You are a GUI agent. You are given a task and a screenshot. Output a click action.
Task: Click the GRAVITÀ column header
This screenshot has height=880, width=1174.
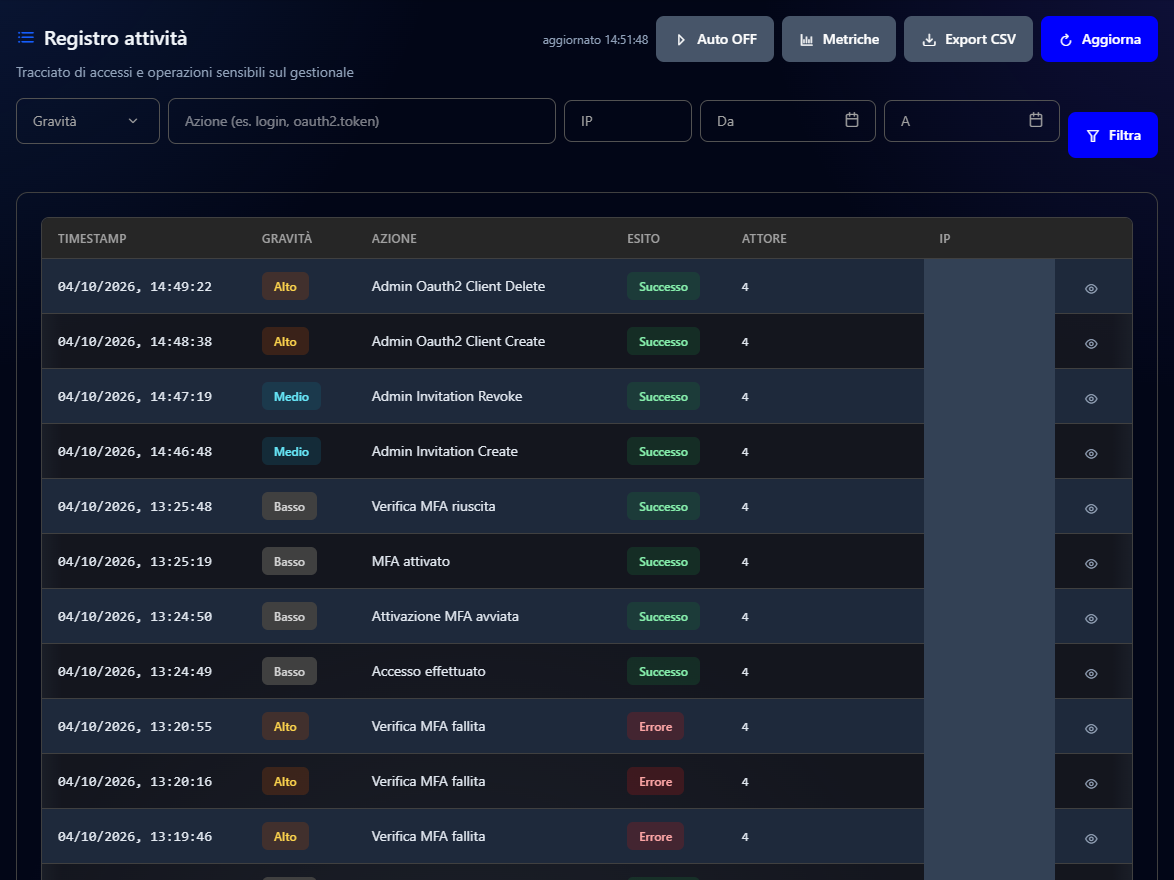[287, 238]
